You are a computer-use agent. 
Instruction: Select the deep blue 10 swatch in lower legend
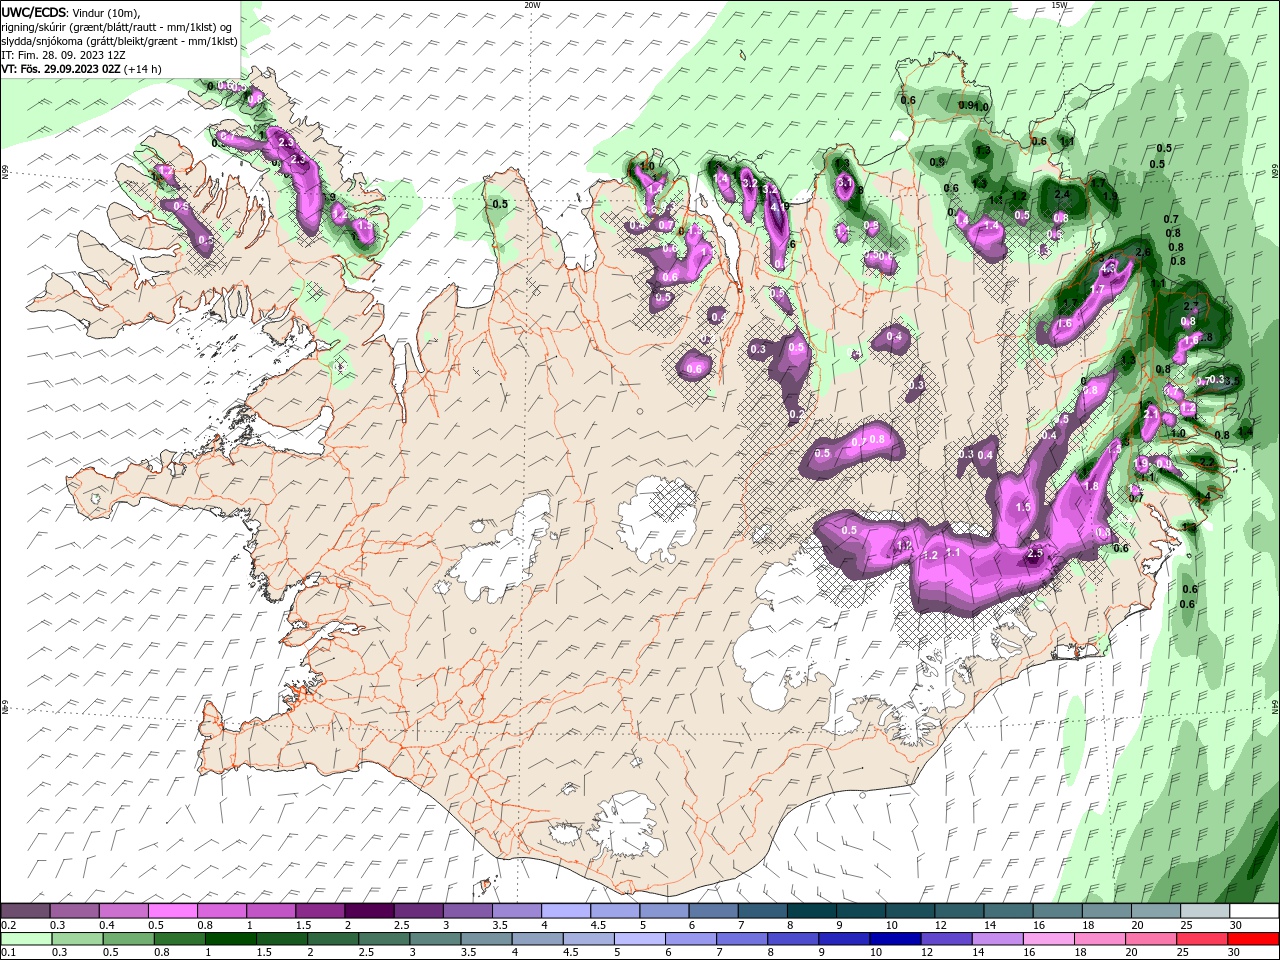point(895,939)
